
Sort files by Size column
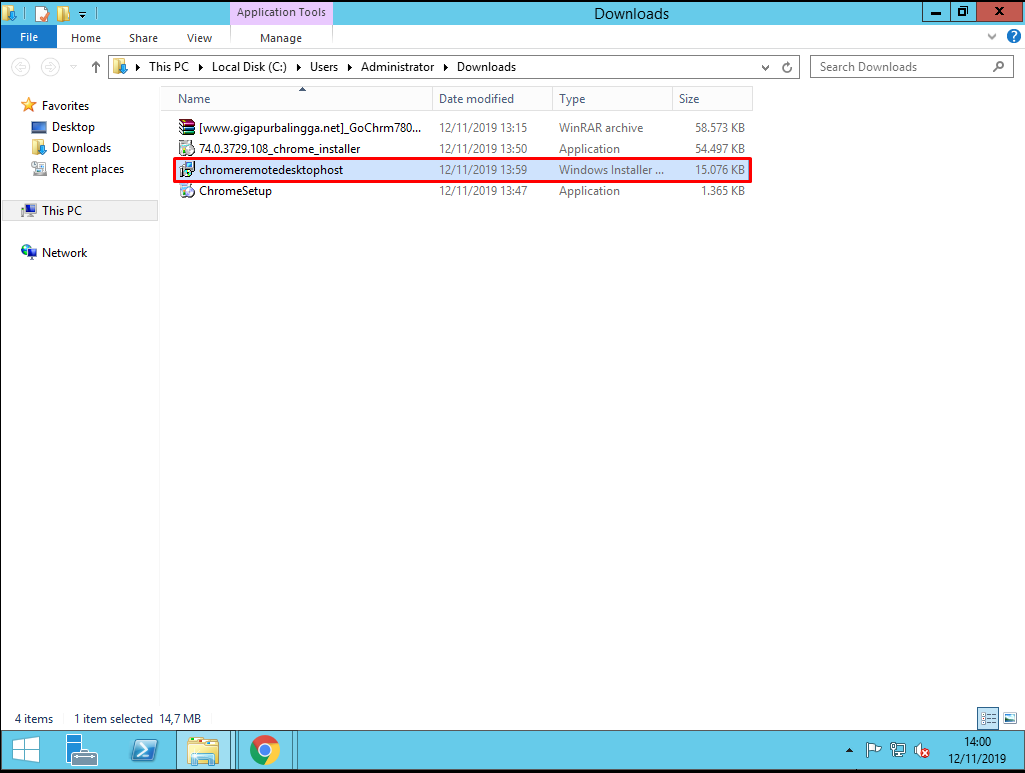(713, 99)
